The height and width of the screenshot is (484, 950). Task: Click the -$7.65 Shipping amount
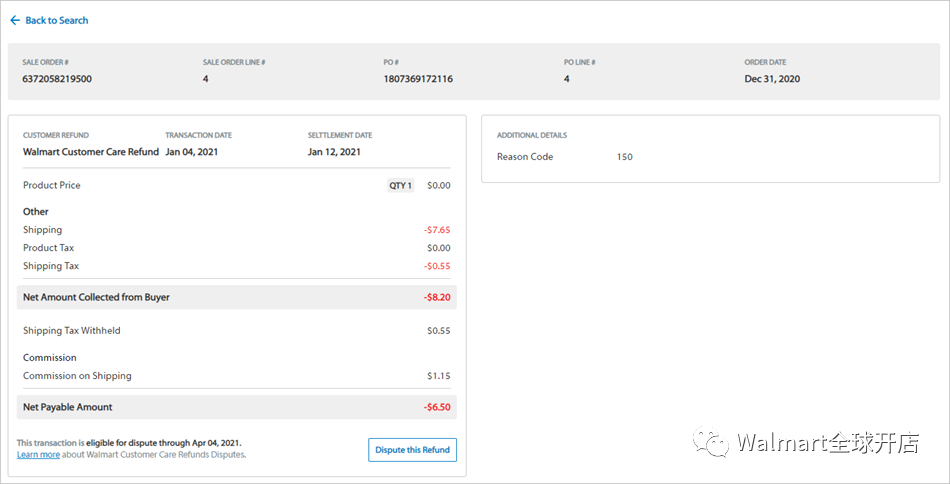click(436, 230)
